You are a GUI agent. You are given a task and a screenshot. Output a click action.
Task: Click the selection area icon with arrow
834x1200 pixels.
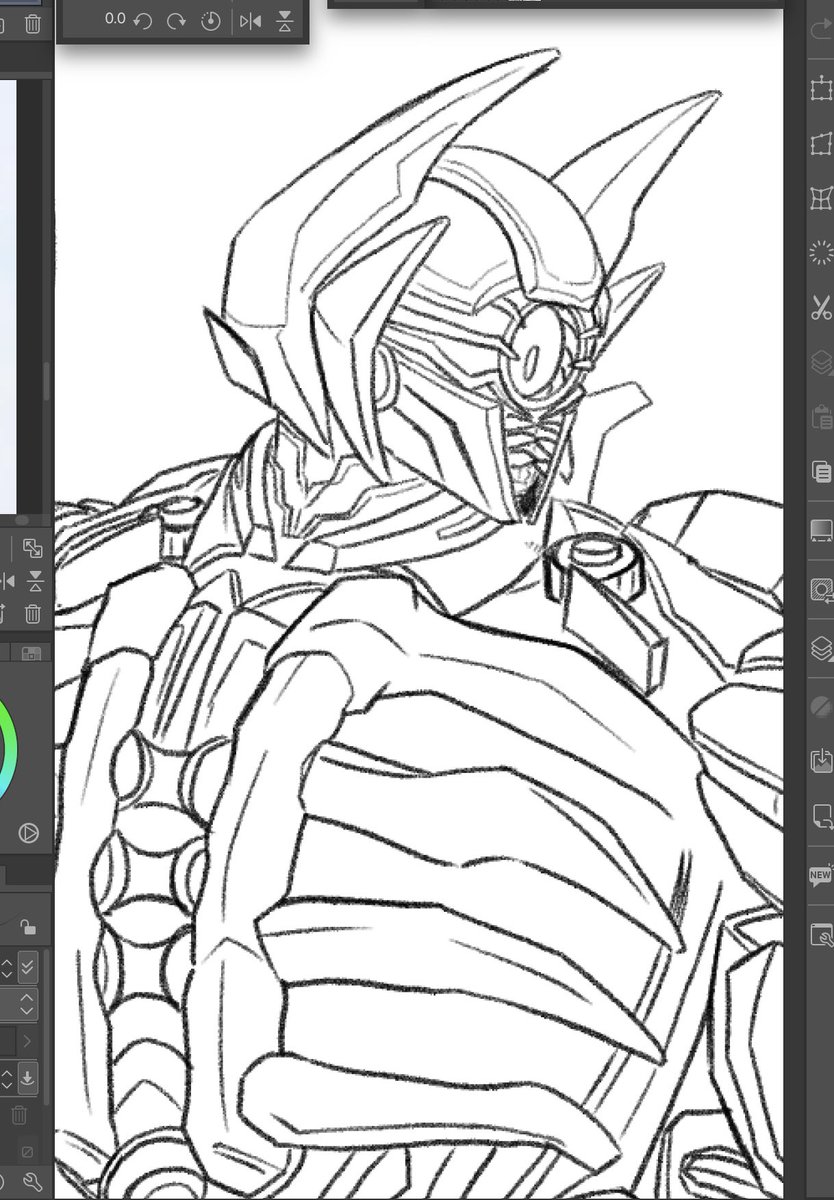coord(821,590)
